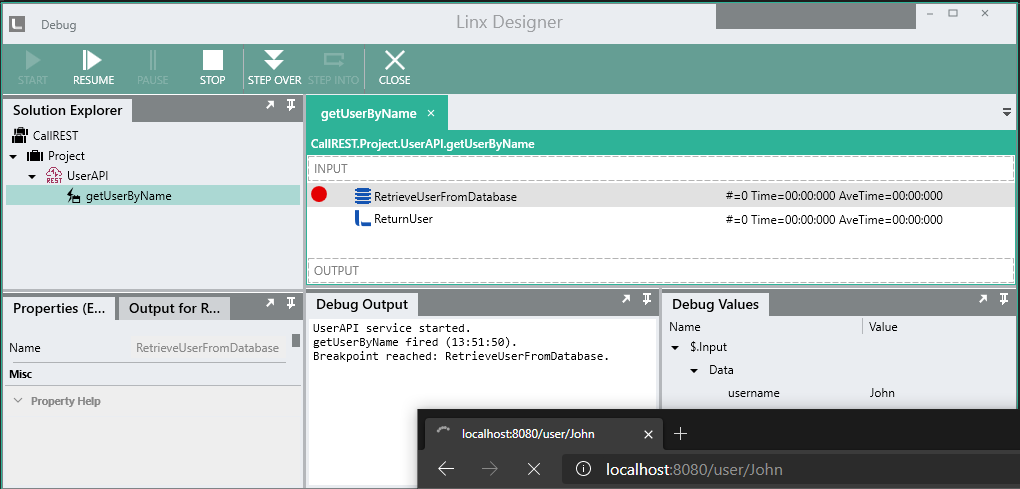Select the RetrieveUserFromDatabase function row
This screenshot has height=489, width=1020.
pyautogui.click(x=660, y=195)
